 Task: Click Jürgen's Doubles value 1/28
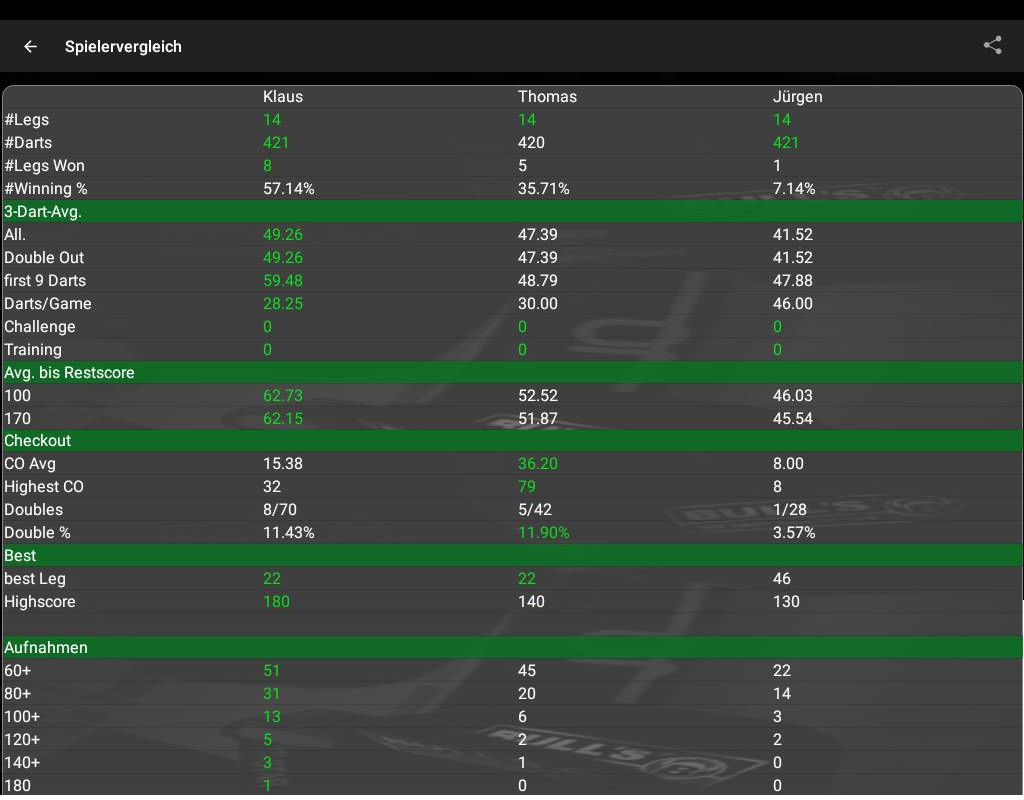[789, 509]
